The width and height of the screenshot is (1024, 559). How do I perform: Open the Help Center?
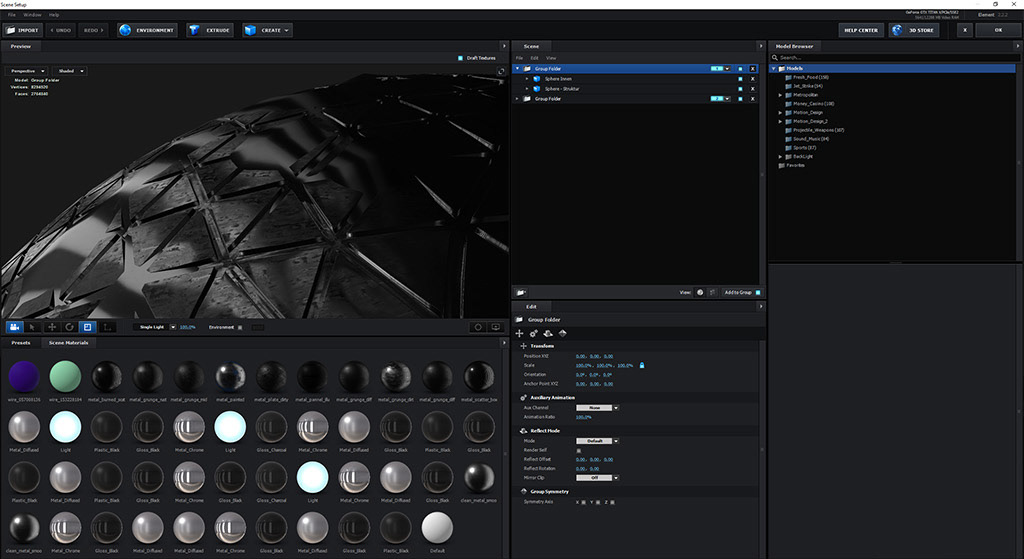tap(861, 30)
